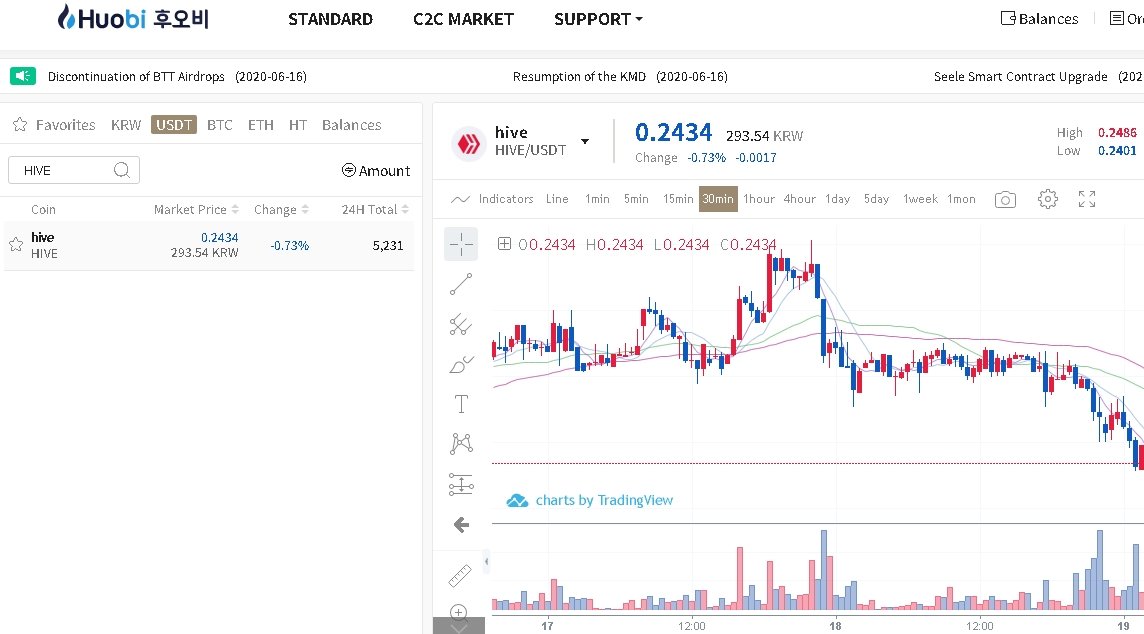Select the brush drawing tool

[x=461, y=364]
